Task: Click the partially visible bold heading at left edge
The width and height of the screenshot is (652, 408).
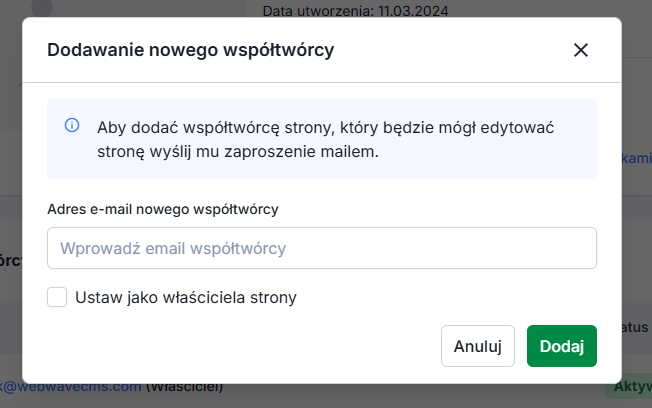Action: 10,260
